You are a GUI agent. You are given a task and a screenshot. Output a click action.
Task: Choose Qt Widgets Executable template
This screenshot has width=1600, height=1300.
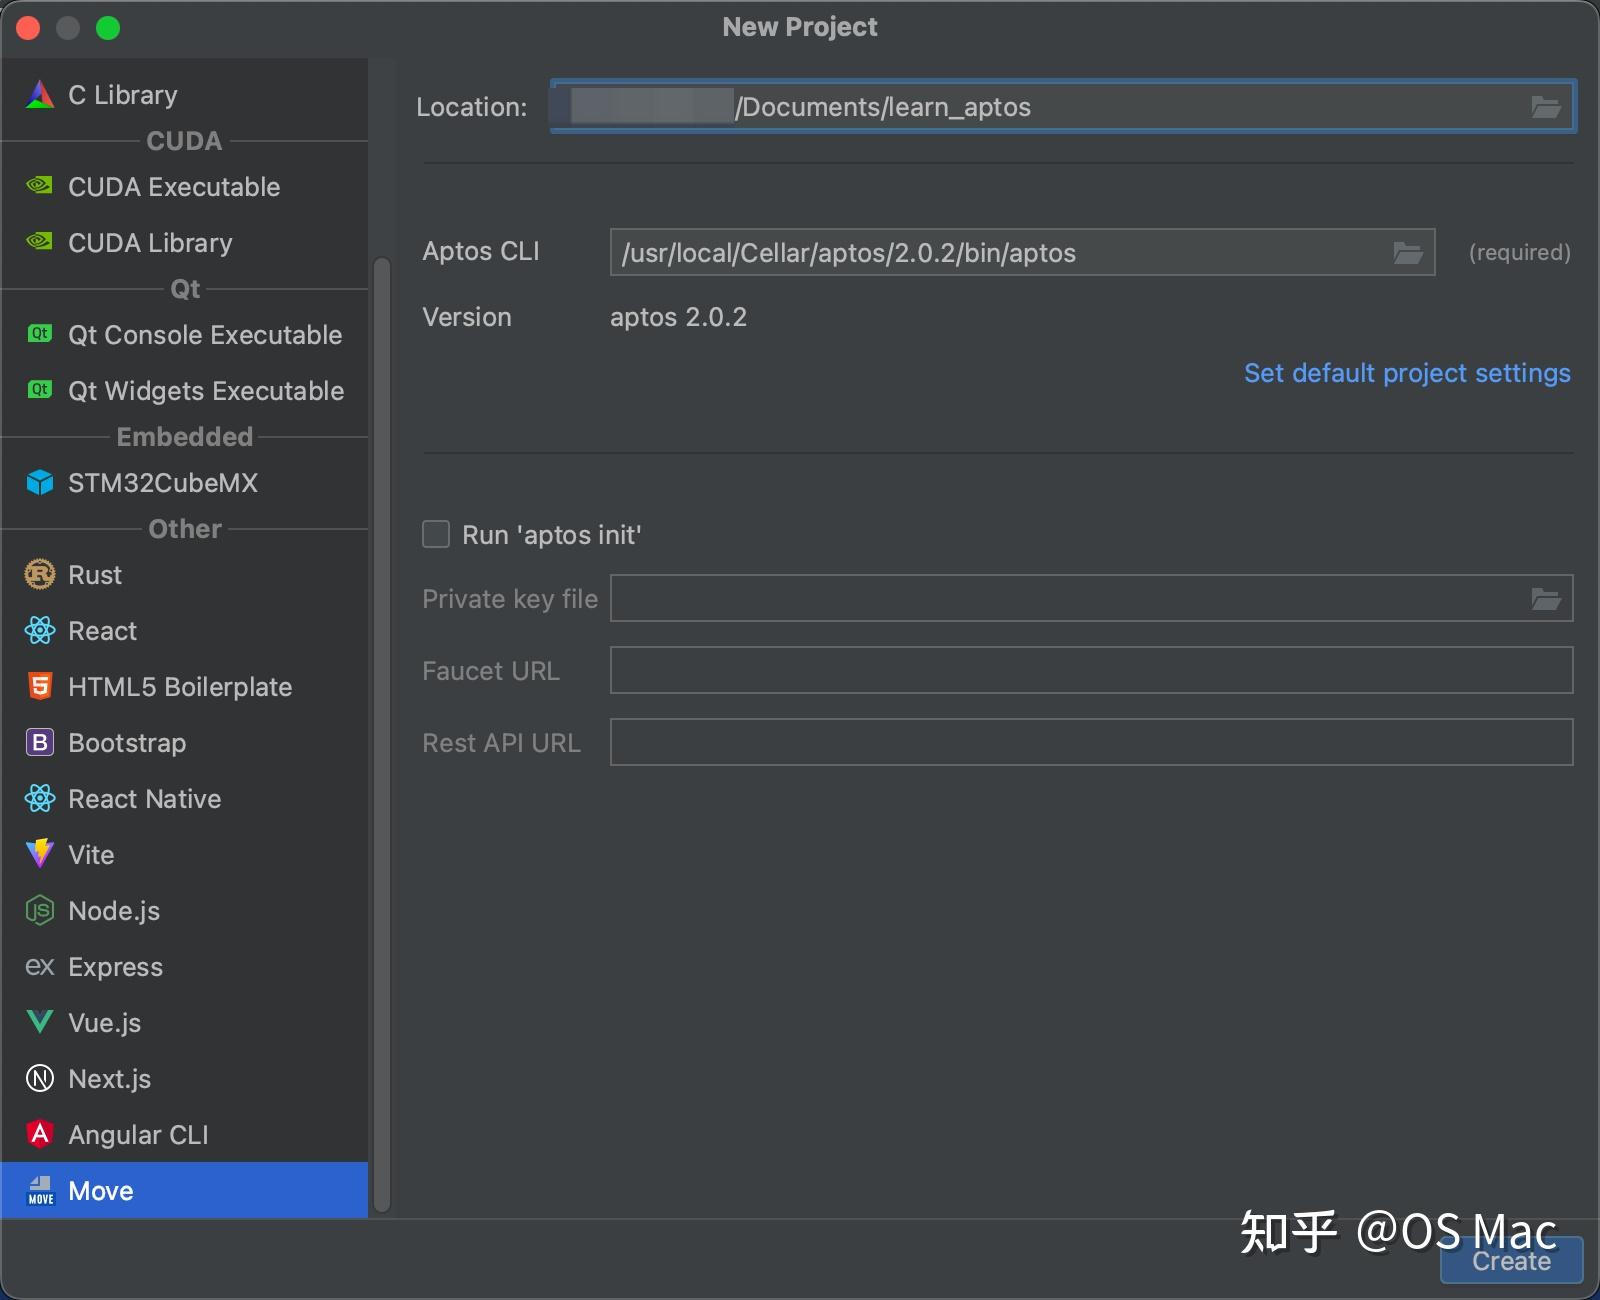coord(184,391)
